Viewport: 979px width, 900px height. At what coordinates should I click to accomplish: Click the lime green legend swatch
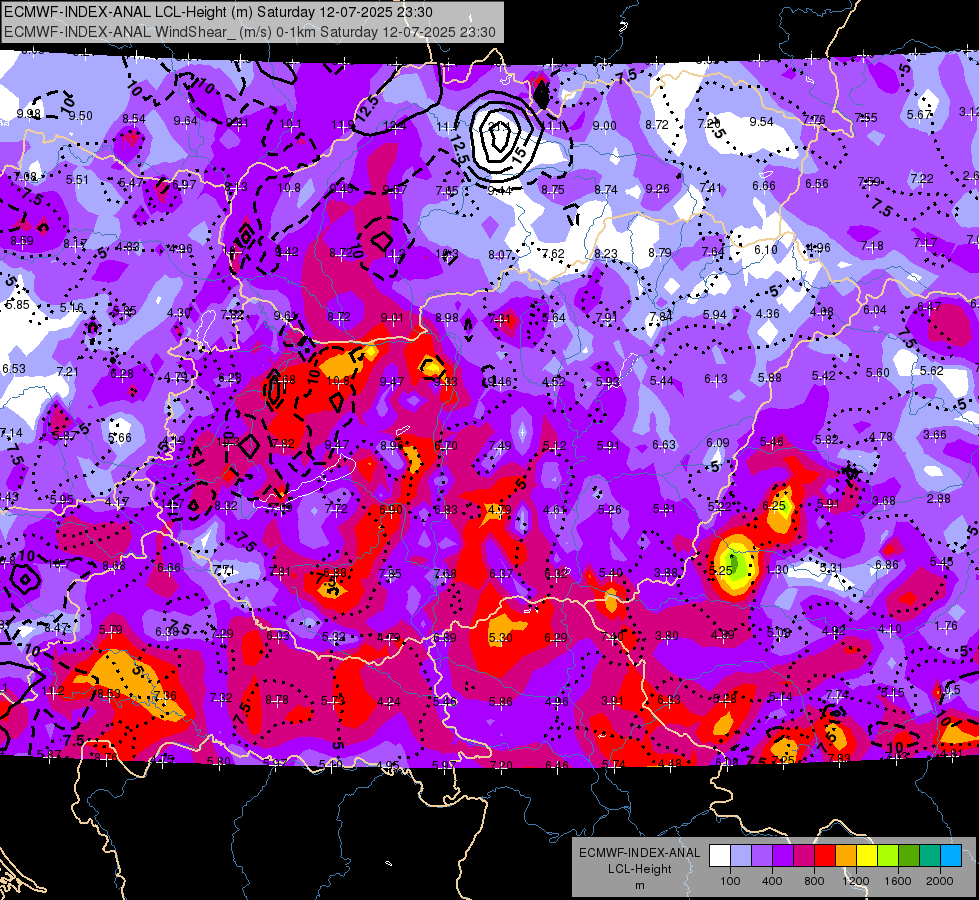coord(888,856)
